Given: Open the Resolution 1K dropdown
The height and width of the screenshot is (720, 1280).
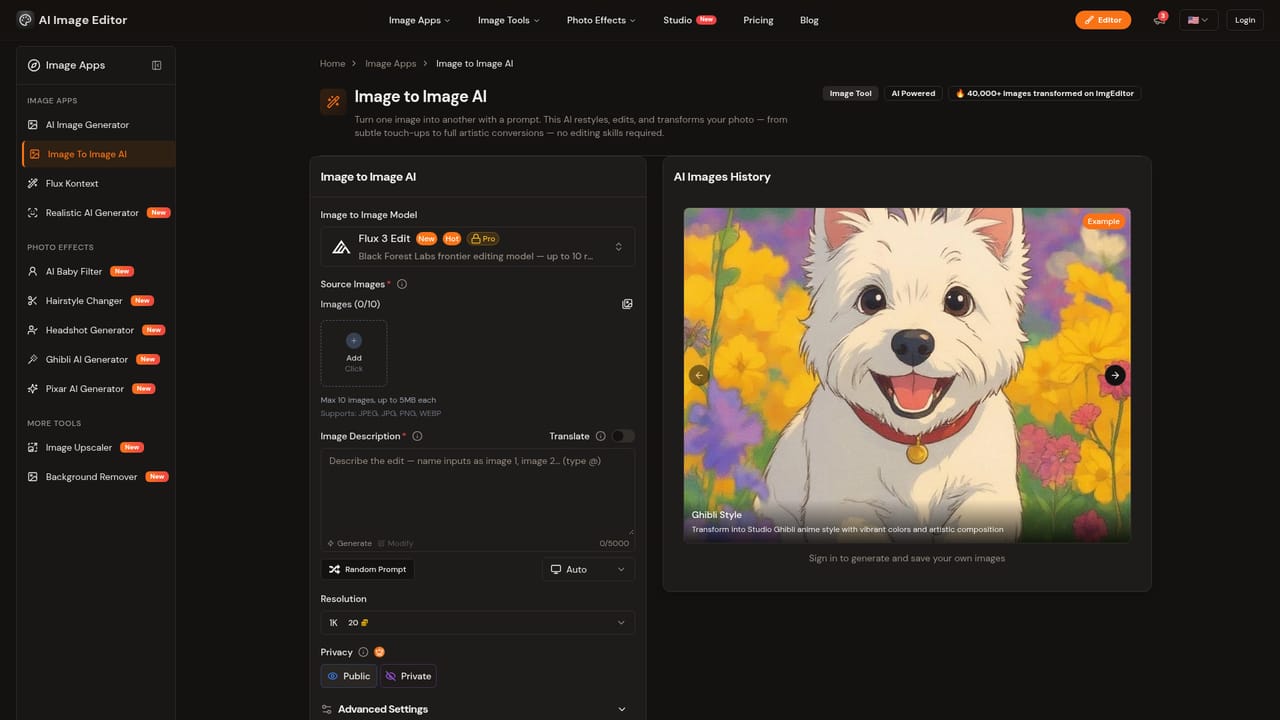Looking at the screenshot, I should tap(478, 622).
